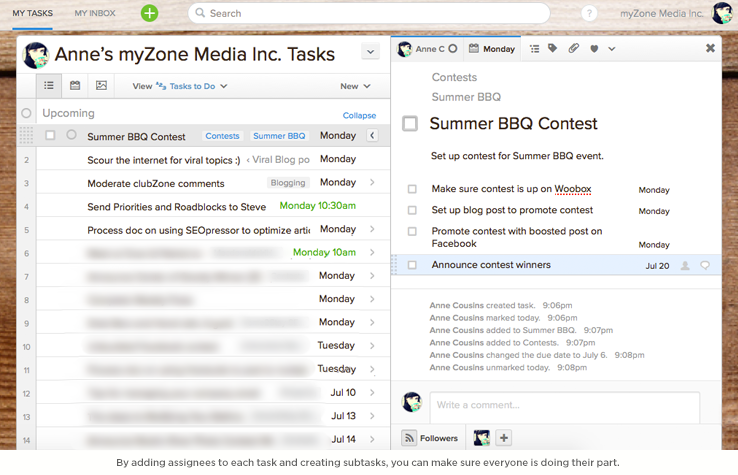The image size is (738, 475).
Task: Click the heart like icon
Action: click(594, 49)
